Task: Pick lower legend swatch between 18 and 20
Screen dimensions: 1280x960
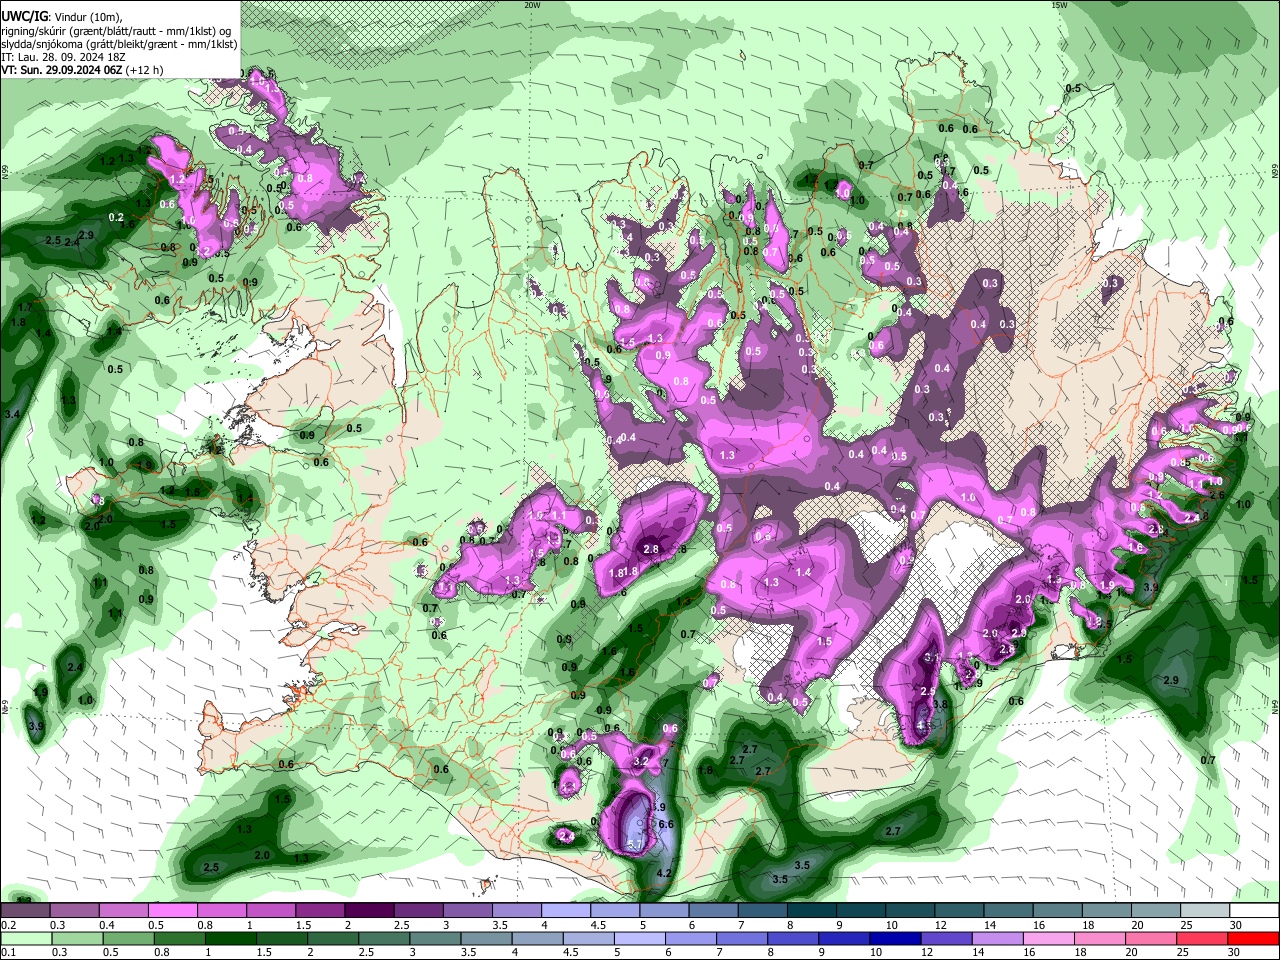Action: 1102,939
